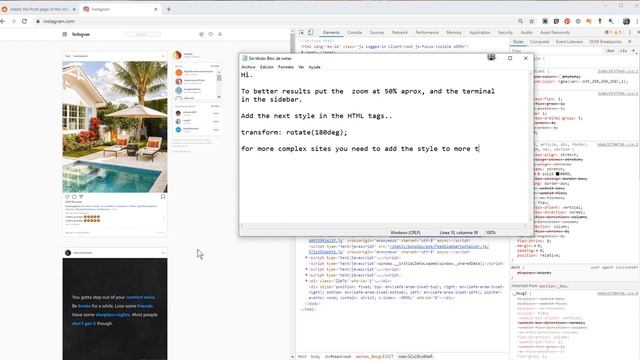This screenshot has width=640, height=360.
Task: Open the DevTools Memory tab
Action: (x=453, y=32)
